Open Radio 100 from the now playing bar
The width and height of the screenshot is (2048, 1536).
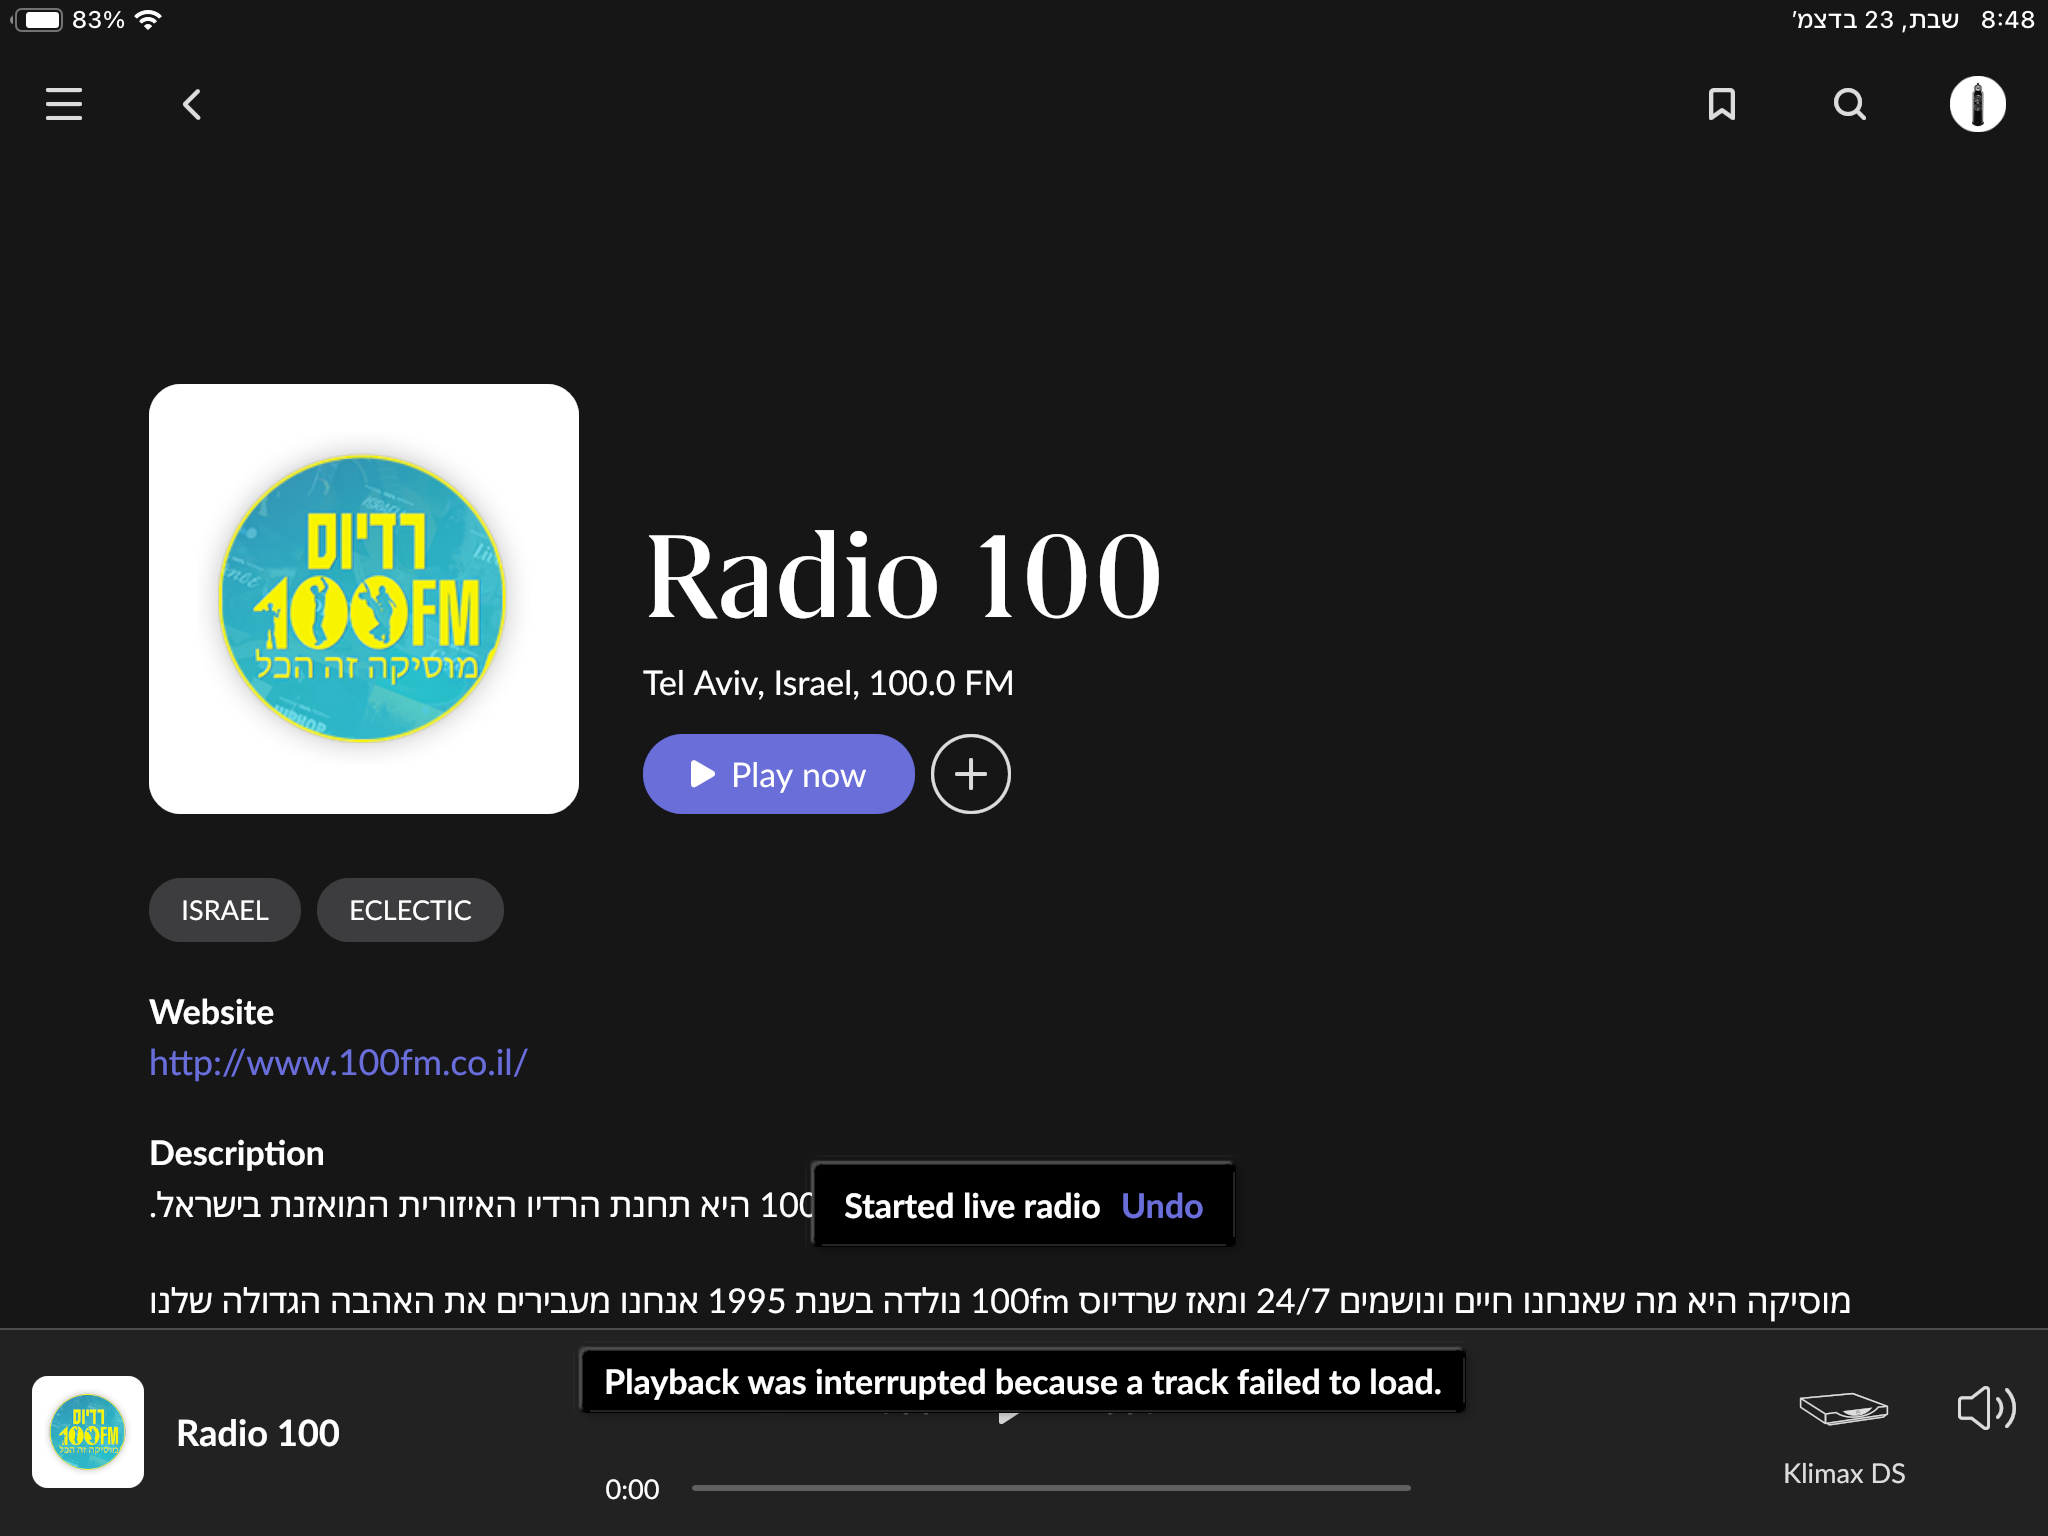tap(257, 1433)
